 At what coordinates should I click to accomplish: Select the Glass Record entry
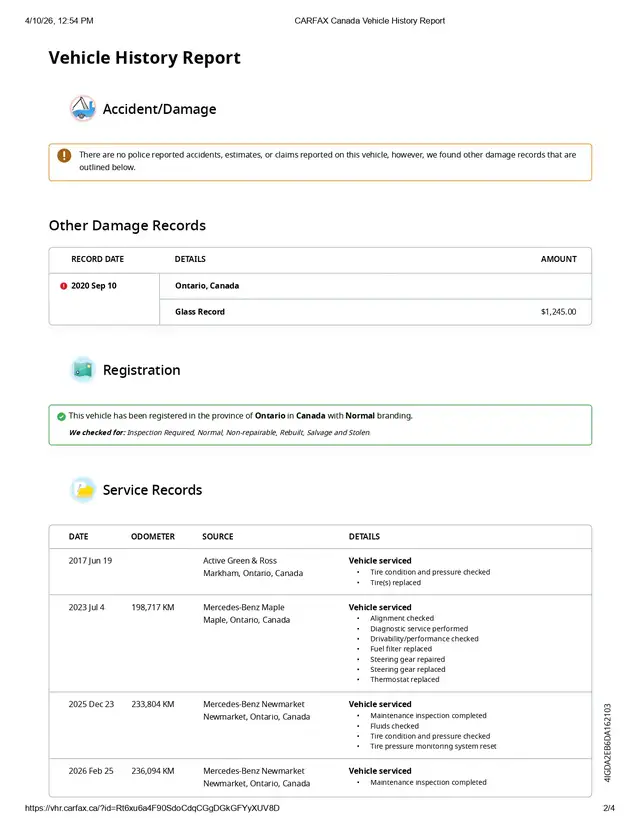point(200,312)
